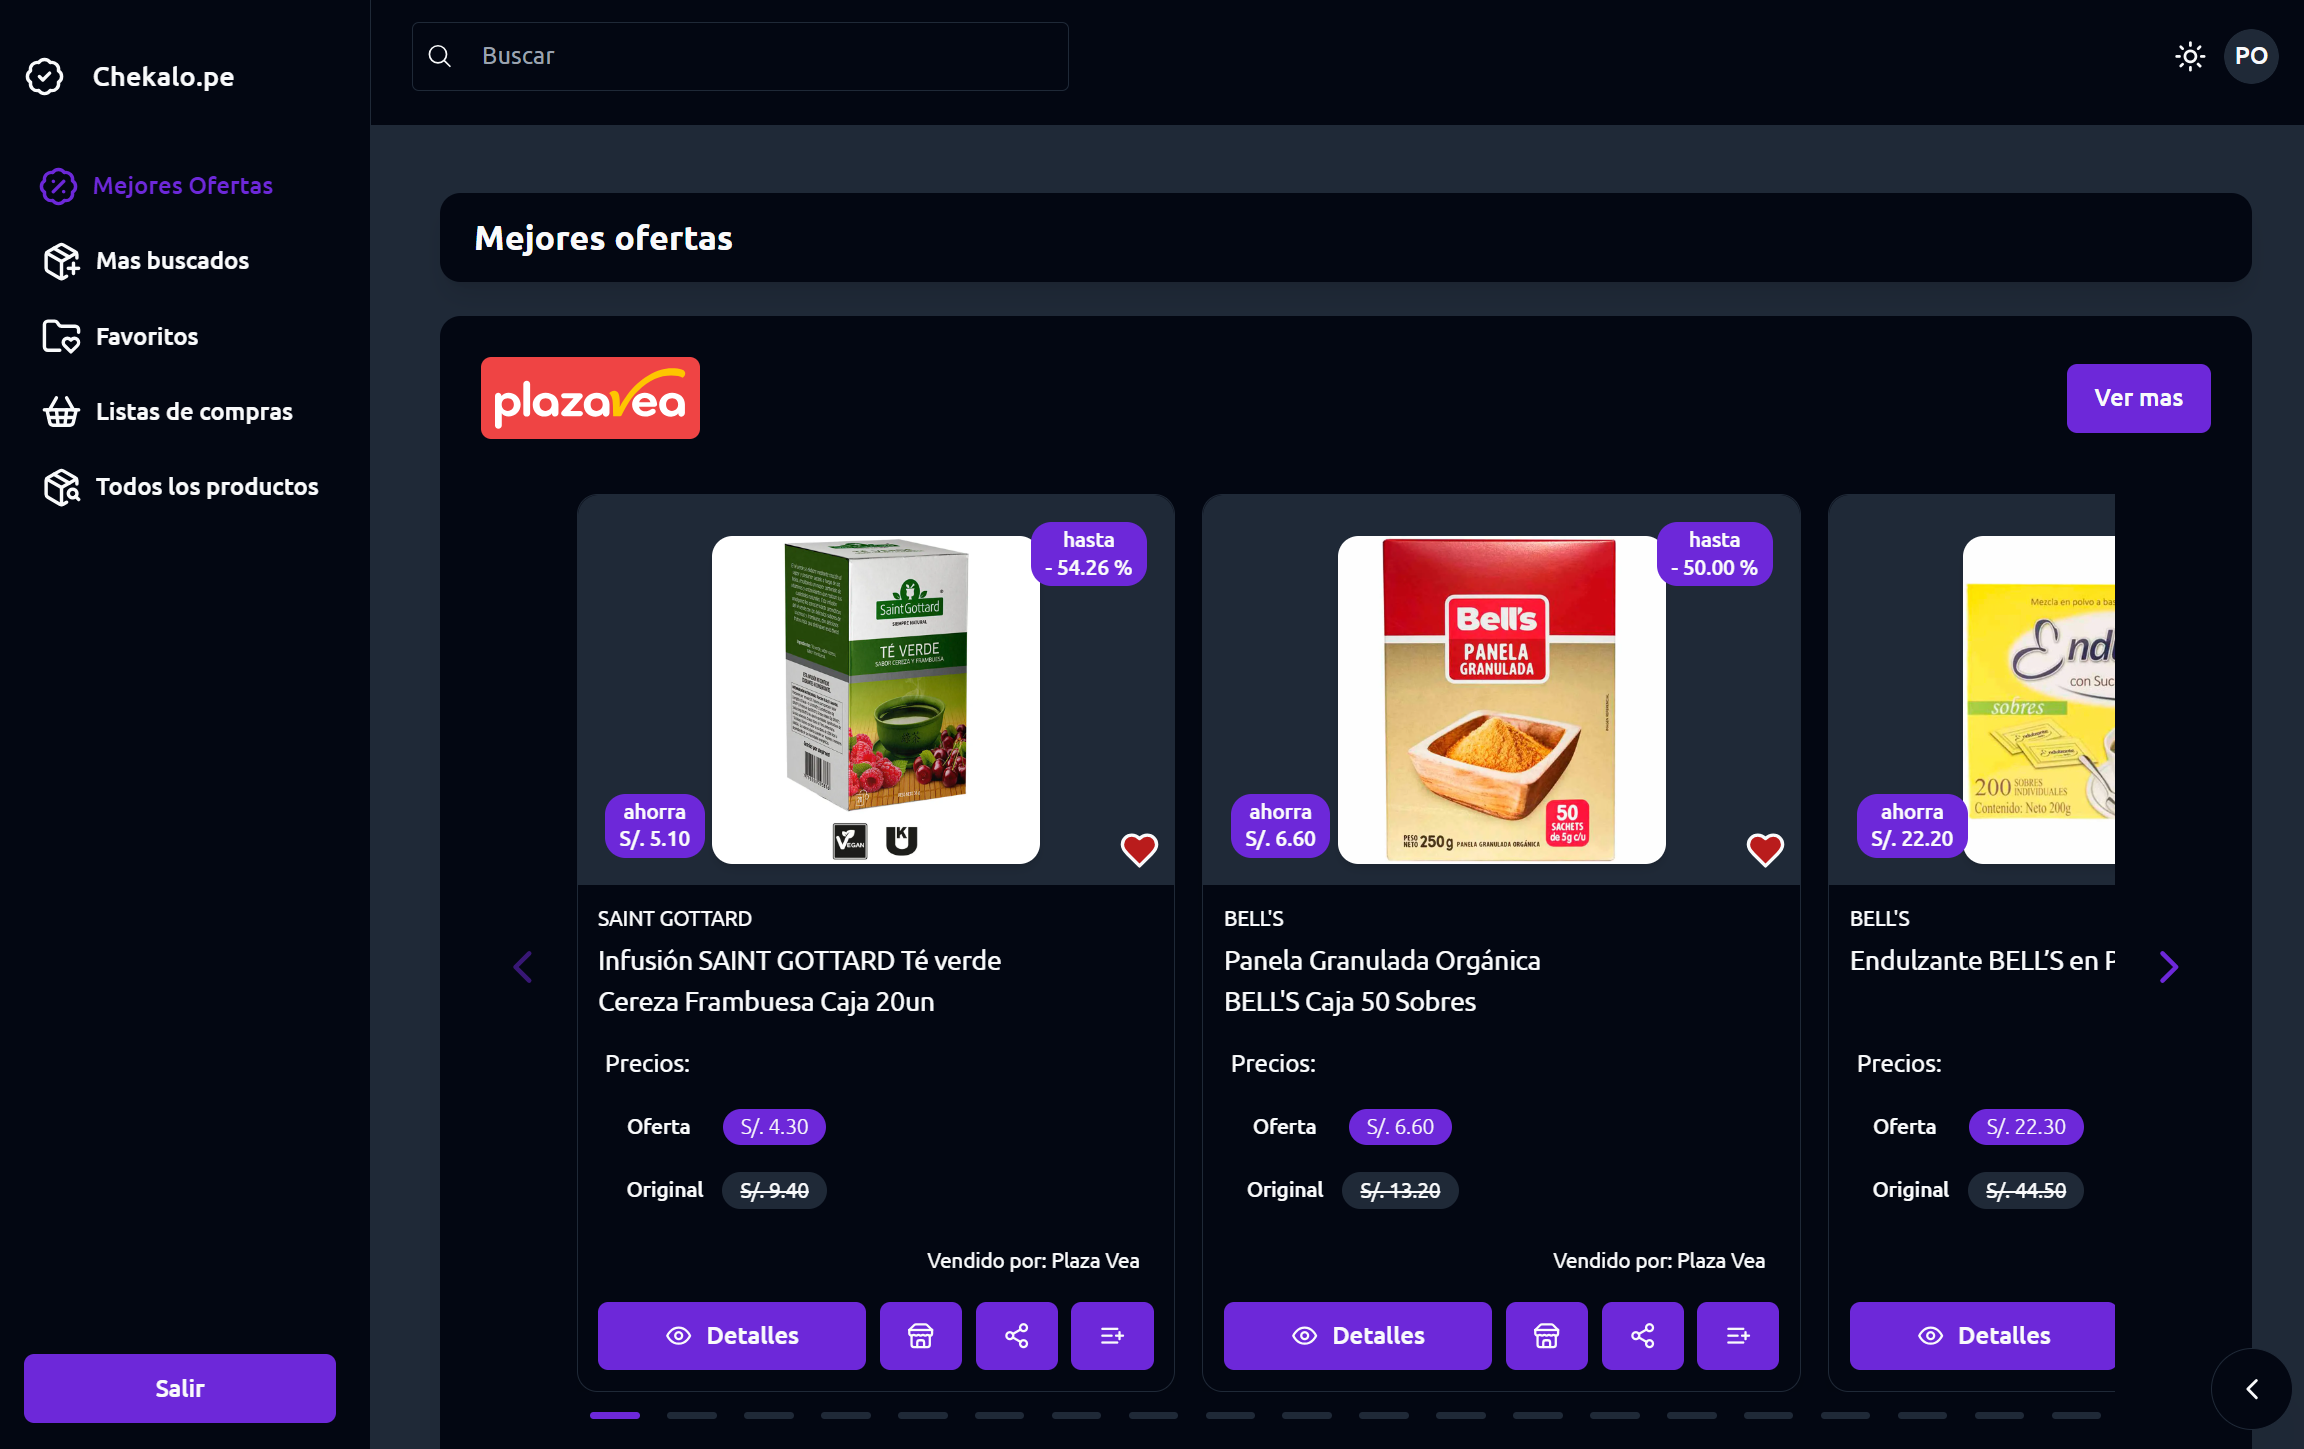This screenshot has width=2304, height=1449.
Task: Click the 'Mejores ofertas' page heading
Action: point(603,239)
